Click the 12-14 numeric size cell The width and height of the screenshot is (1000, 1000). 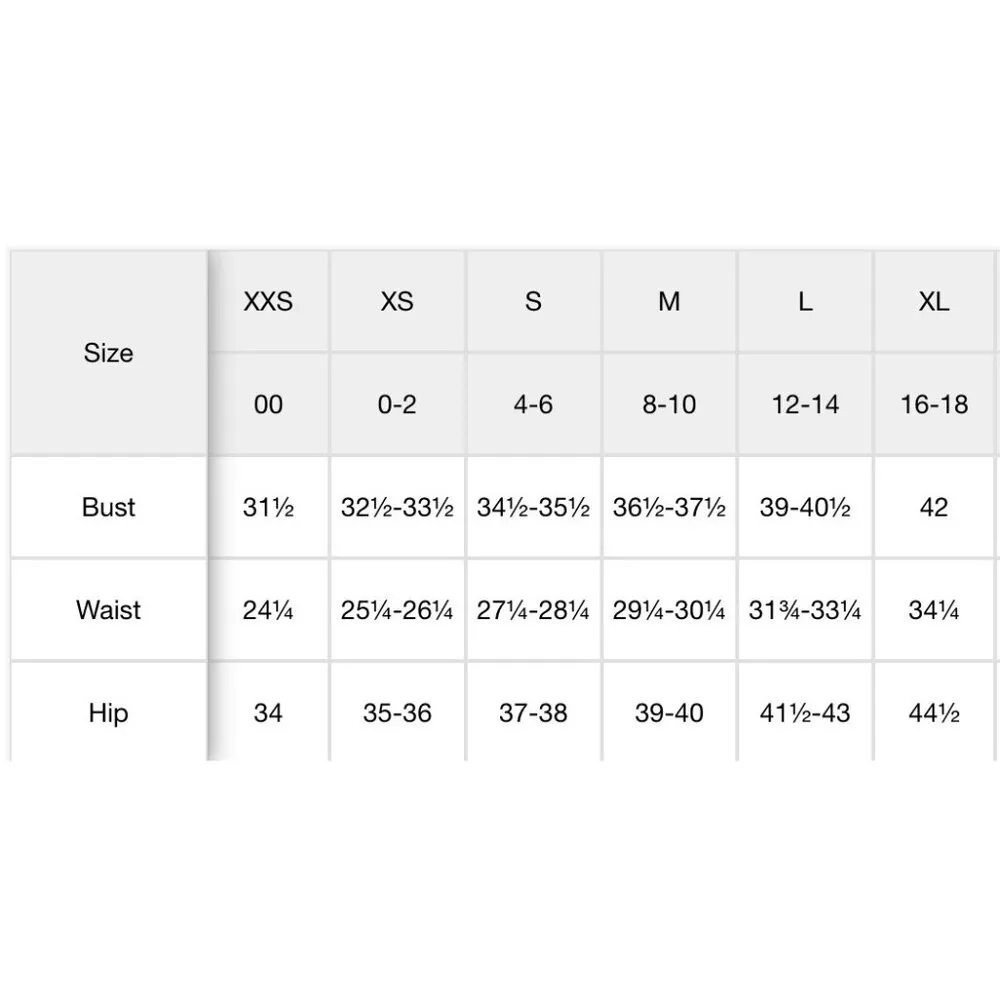click(805, 405)
